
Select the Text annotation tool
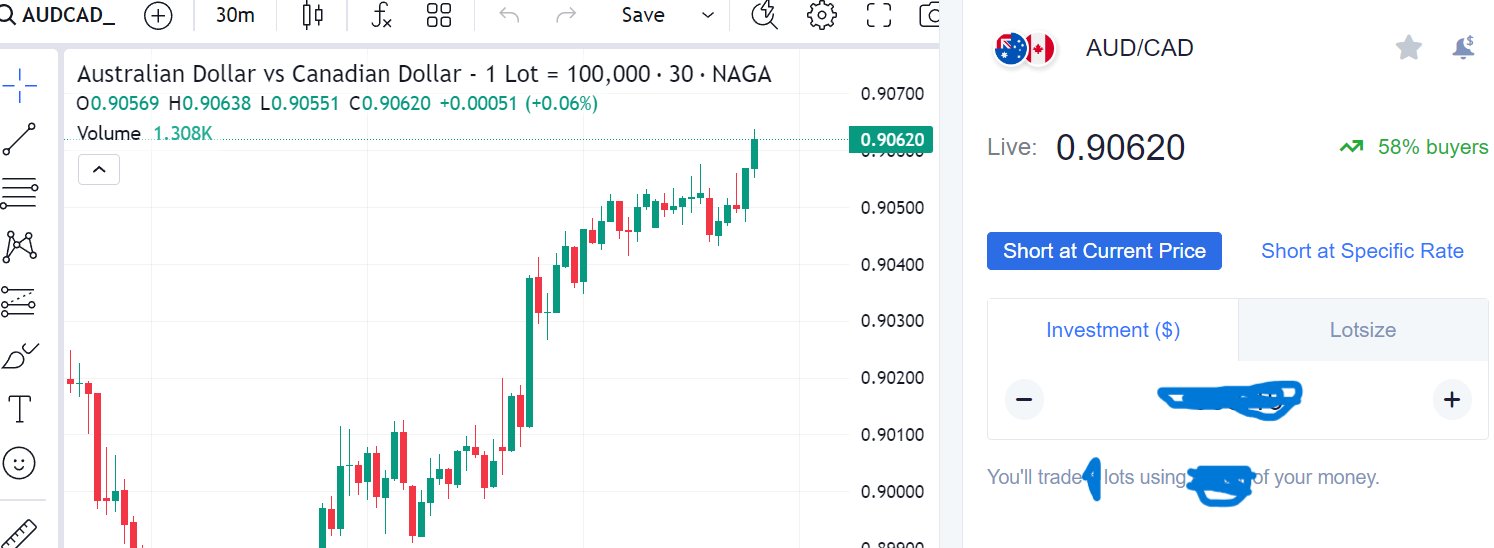pos(20,409)
